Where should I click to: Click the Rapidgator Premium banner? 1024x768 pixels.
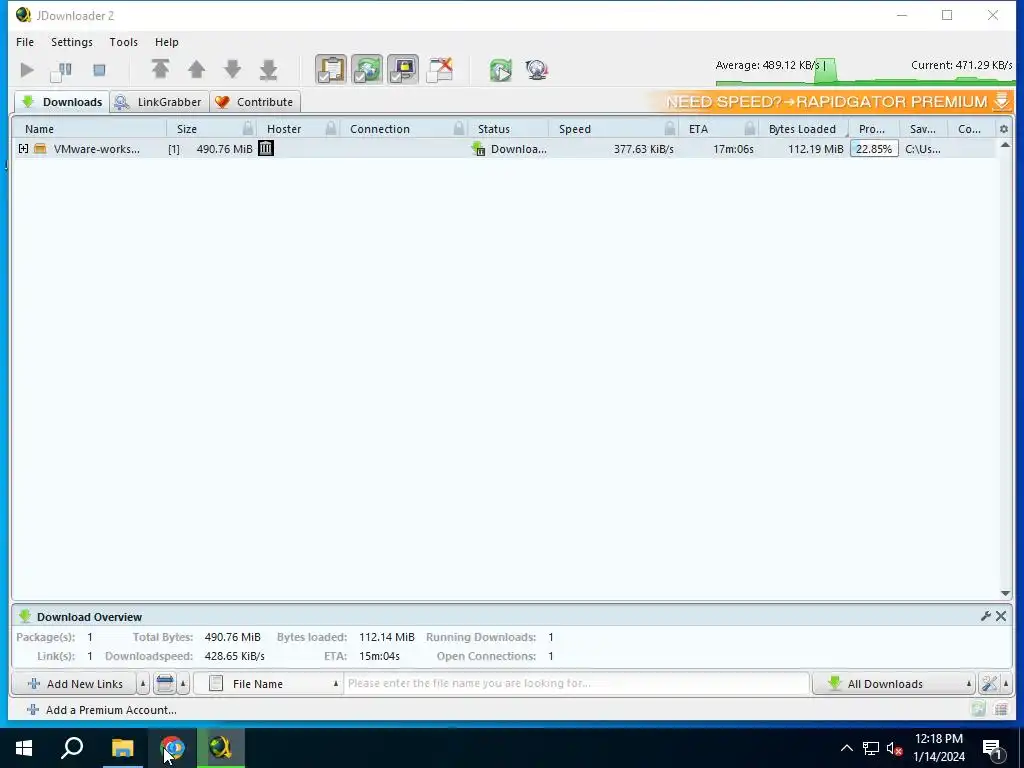point(829,102)
